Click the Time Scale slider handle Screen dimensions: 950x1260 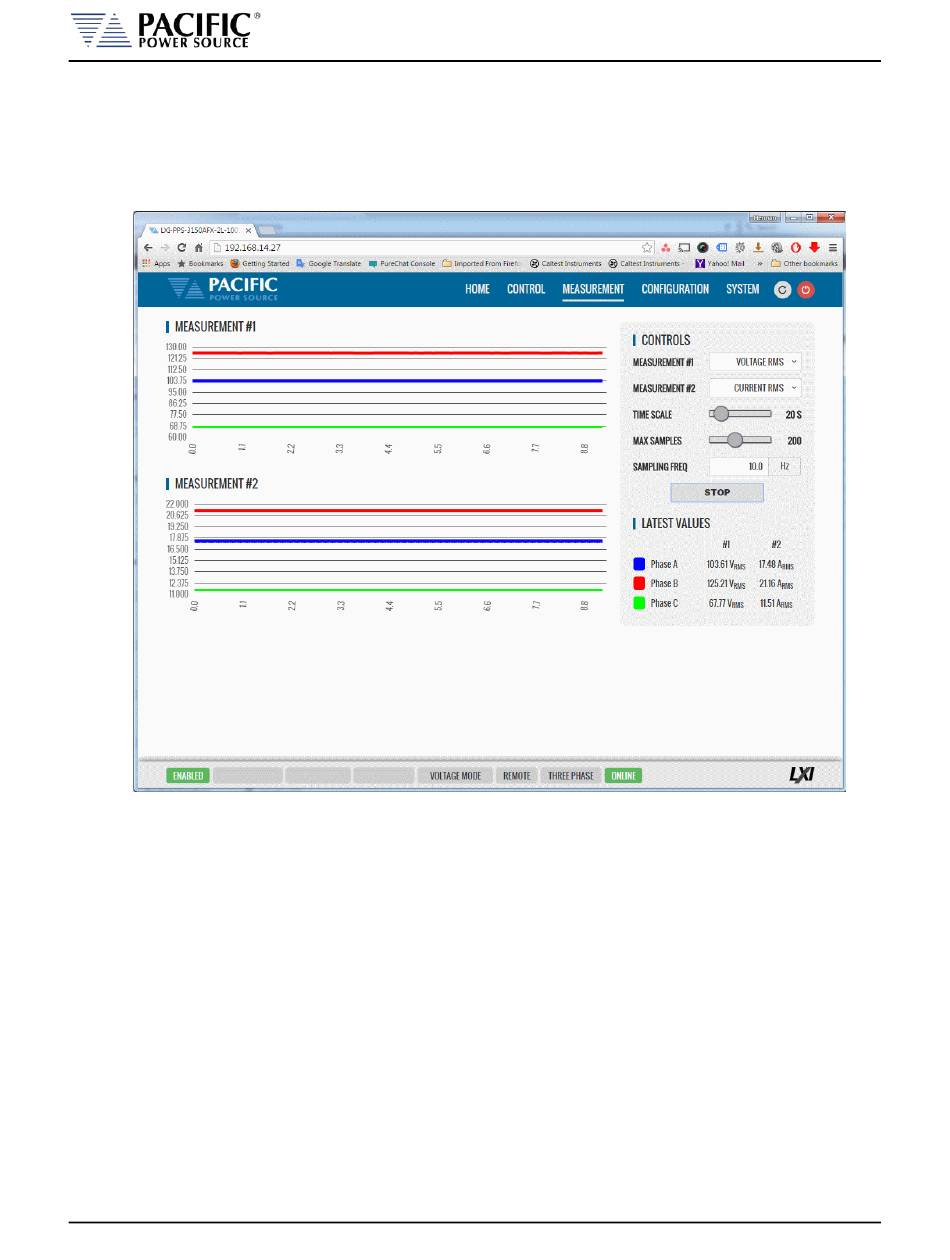pos(720,414)
